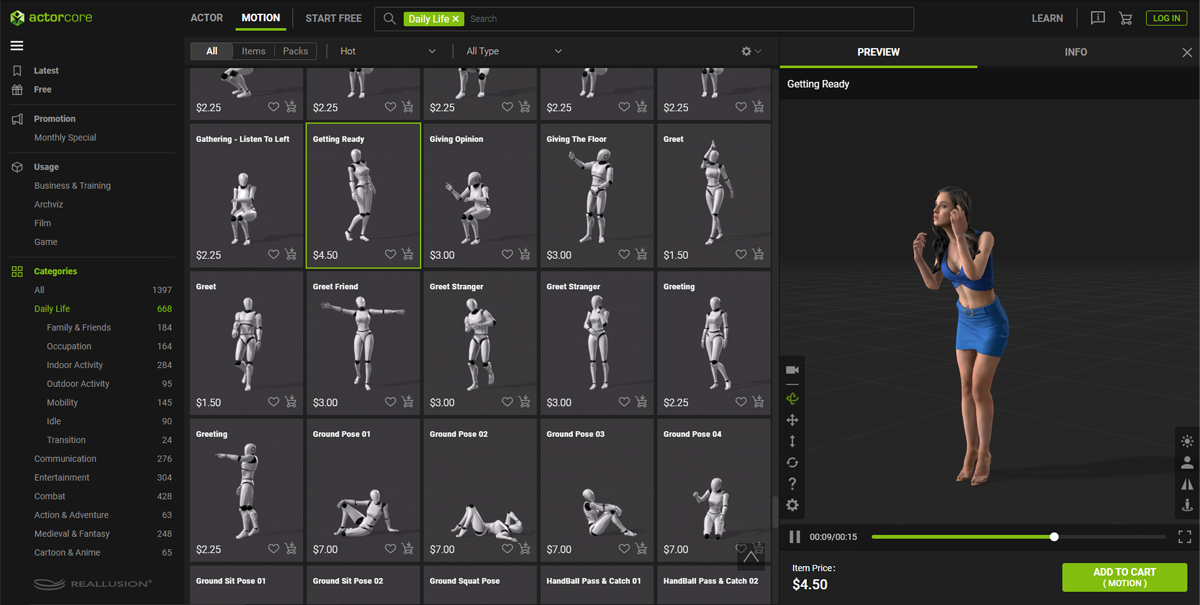Open the INFO tab
This screenshot has height=605, width=1200.
(x=1076, y=52)
